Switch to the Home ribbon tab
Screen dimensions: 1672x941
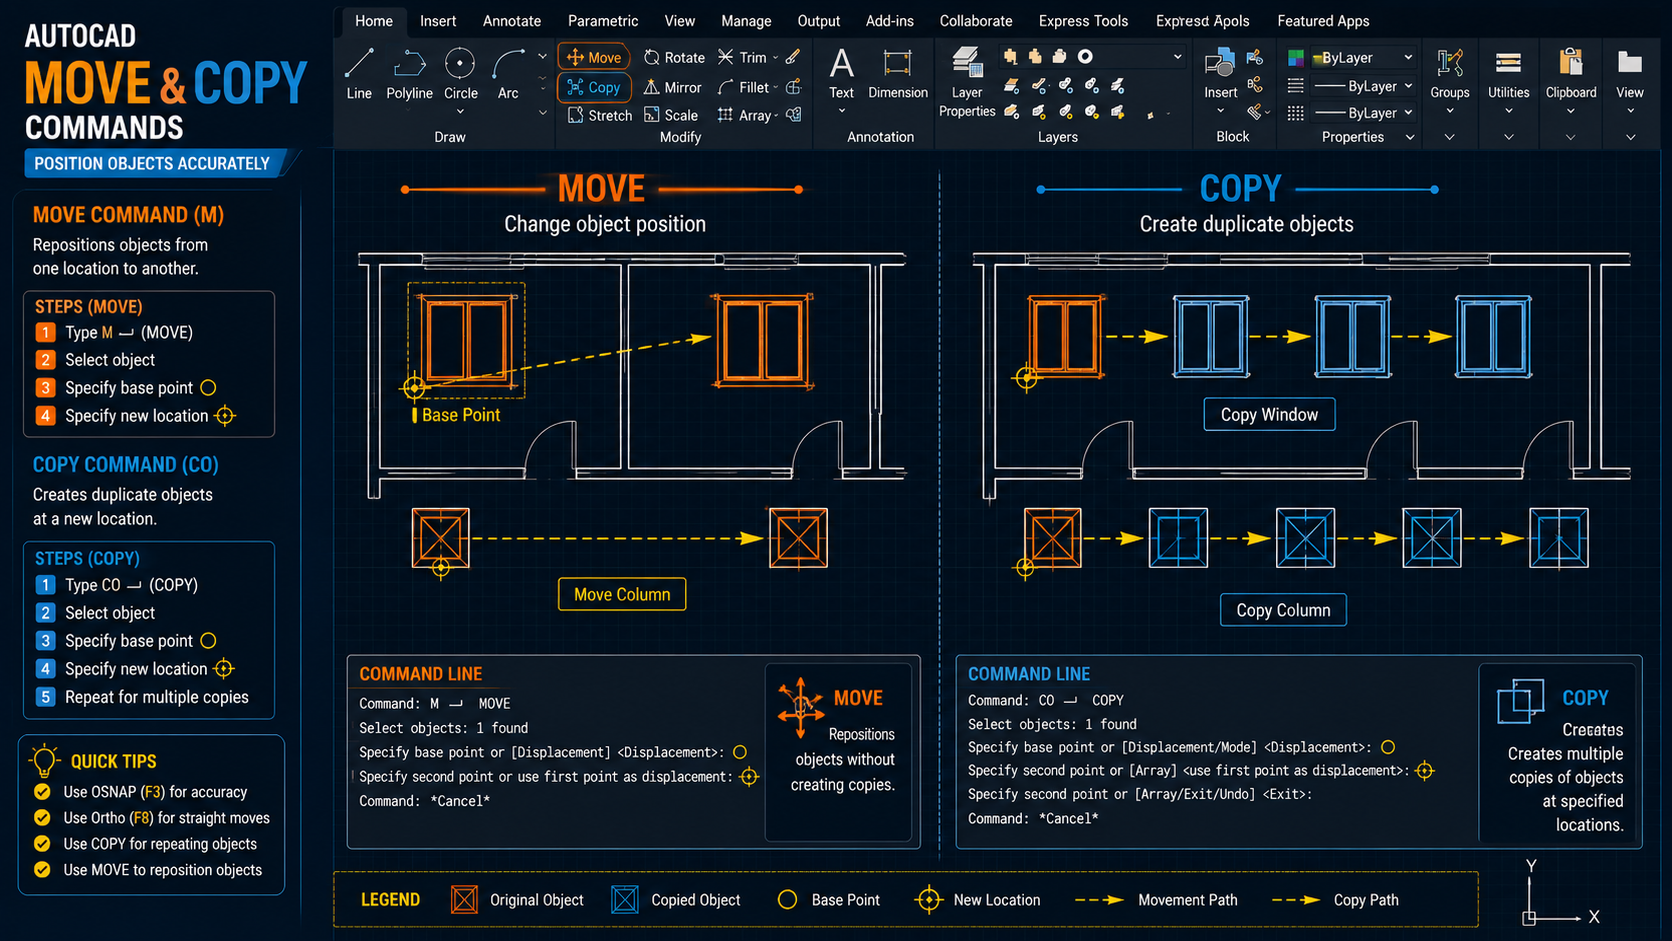[374, 21]
